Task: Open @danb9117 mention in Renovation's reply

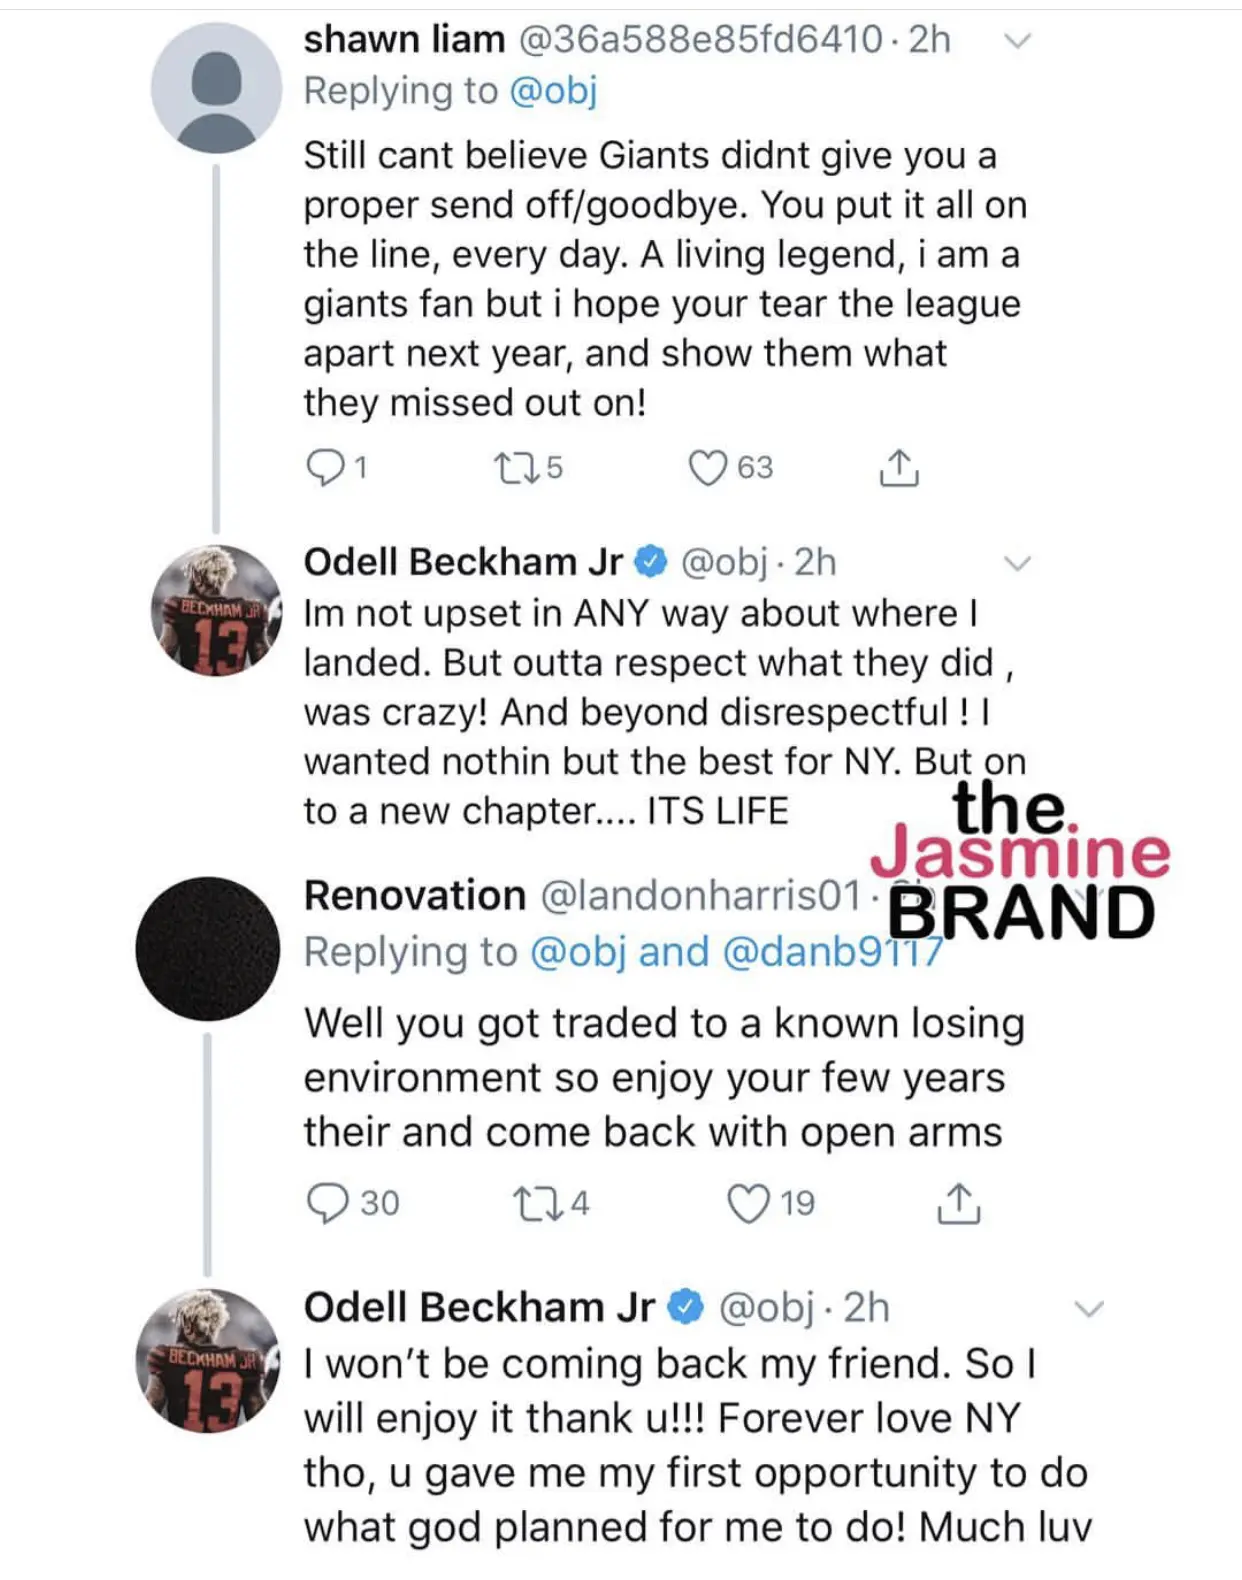Action: click(832, 952)
